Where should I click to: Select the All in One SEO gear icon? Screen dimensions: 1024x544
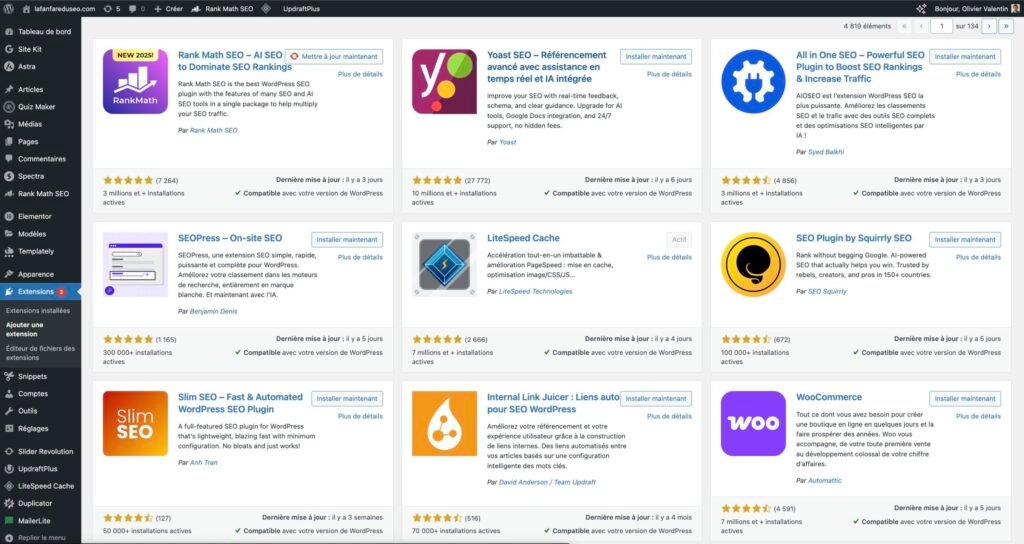(x=753, y=81)
